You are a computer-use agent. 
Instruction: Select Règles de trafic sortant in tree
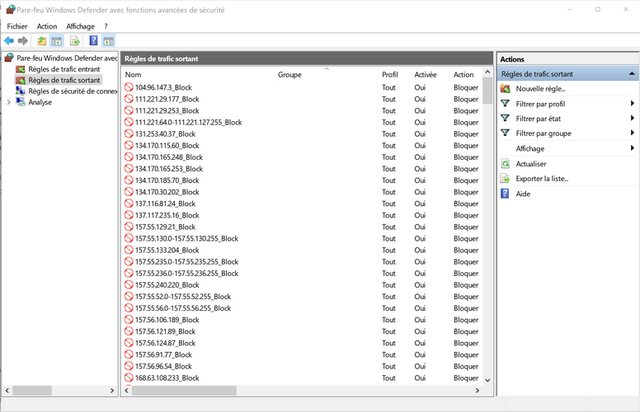pos(64,80)
